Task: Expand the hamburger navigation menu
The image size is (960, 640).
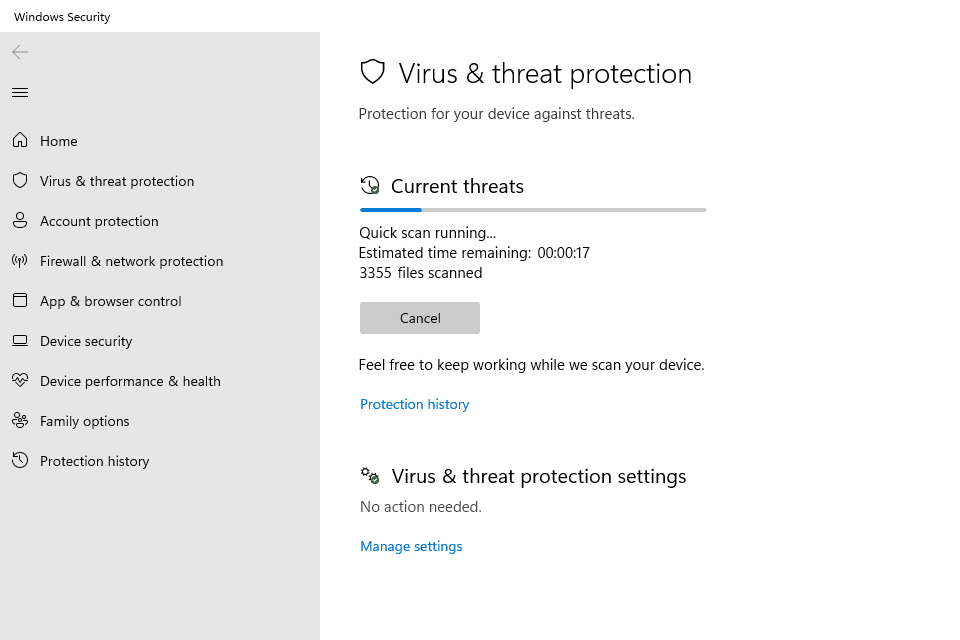Action: coord(20,93)
